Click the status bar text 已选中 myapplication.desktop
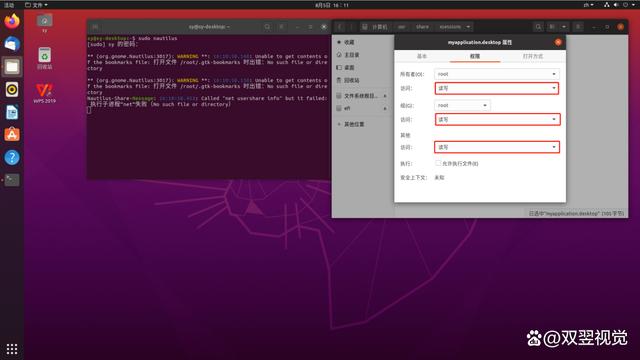 [576, 213]
